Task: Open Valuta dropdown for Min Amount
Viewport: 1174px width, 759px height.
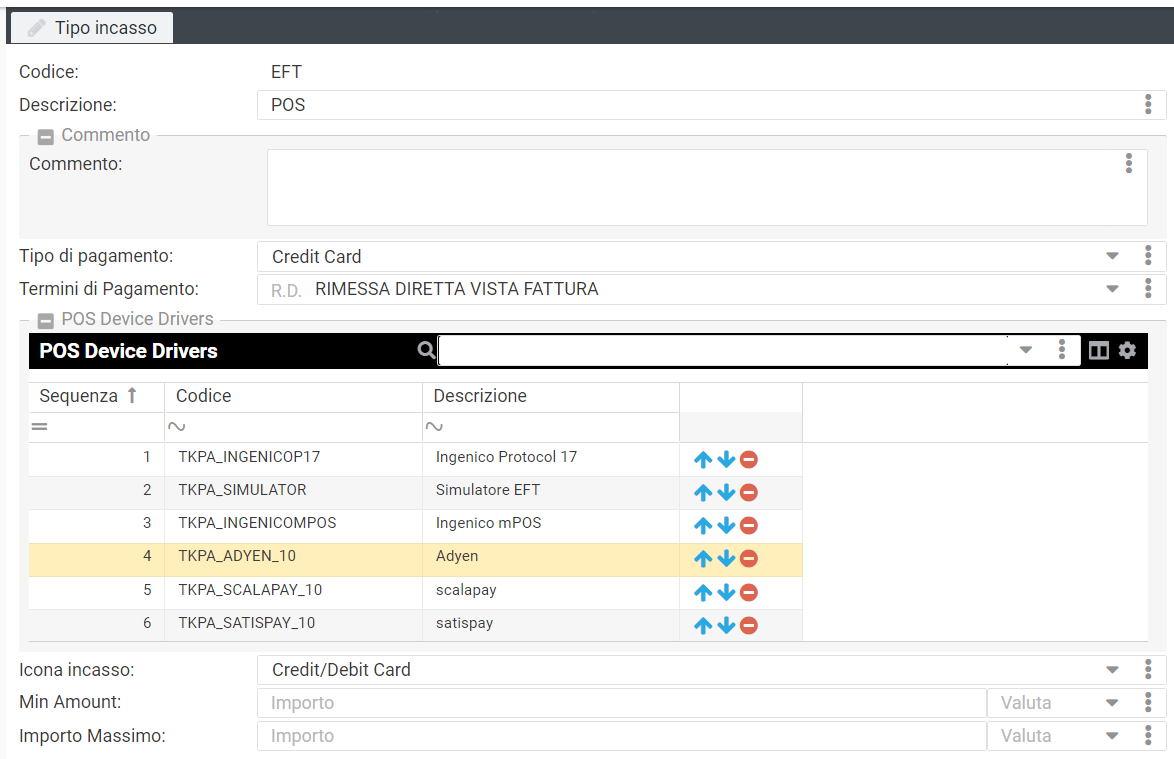Action: 1112,703
